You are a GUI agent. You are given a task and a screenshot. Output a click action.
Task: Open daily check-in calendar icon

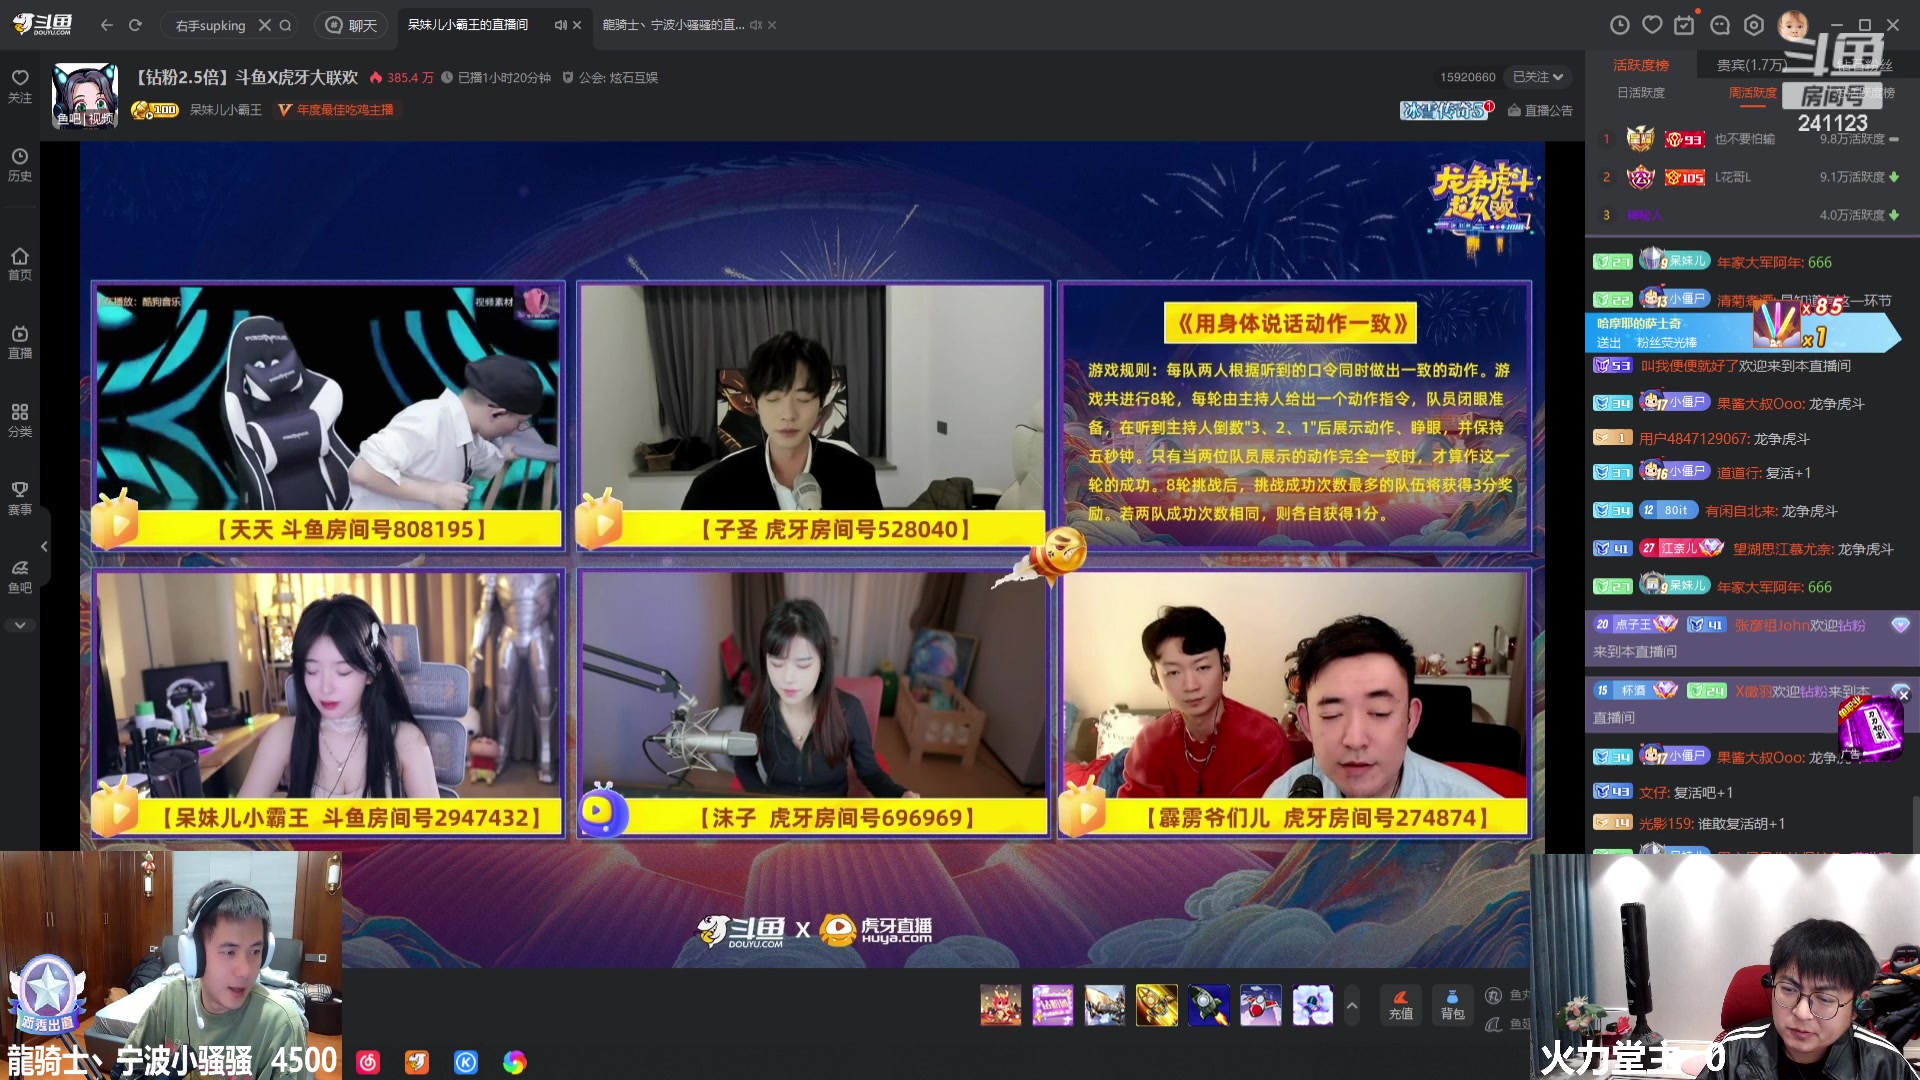pos(1685,25)
